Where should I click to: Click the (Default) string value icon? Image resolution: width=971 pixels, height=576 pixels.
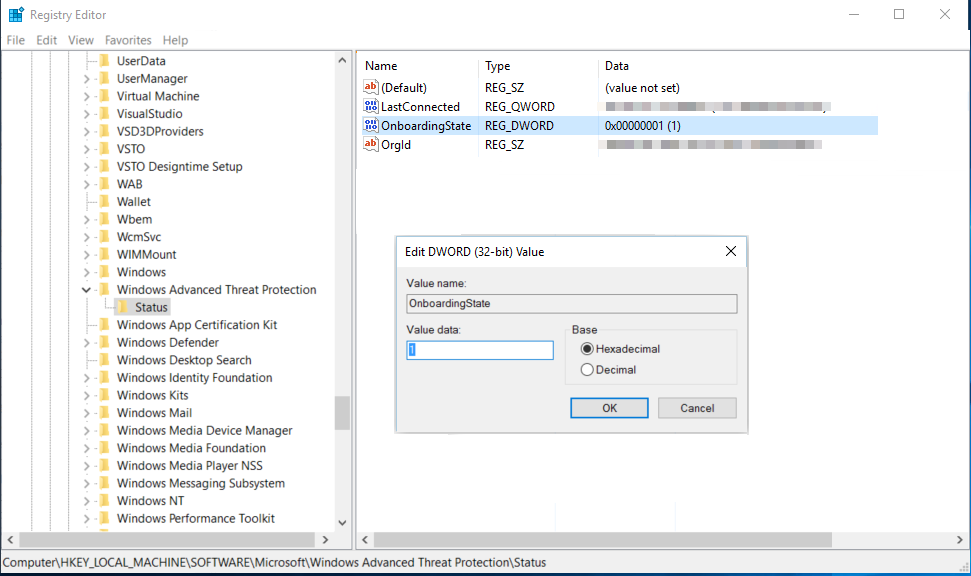click(371, 88)
